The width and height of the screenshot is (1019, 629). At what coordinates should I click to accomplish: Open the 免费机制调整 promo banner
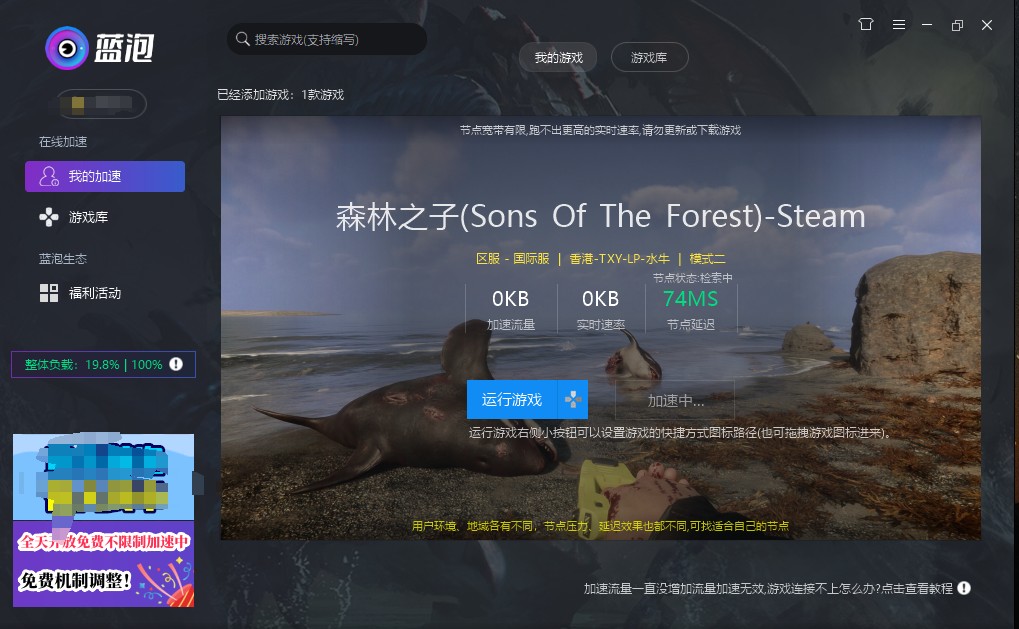[x=103, y=520]
